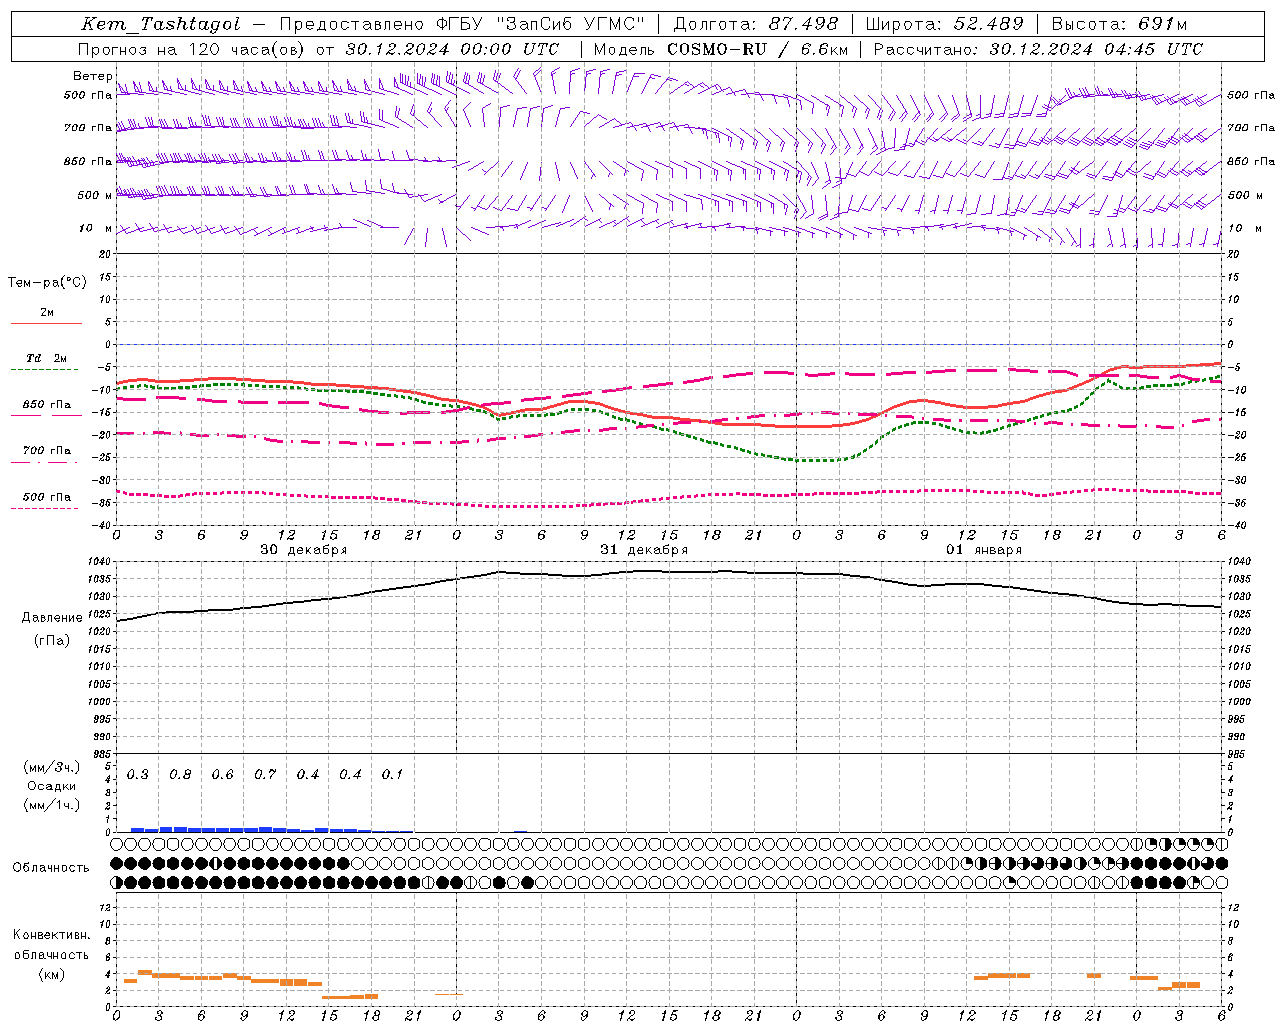
Task: Click the 700 гПа wind level label on left axis
Action: click(x=88, y=128)
